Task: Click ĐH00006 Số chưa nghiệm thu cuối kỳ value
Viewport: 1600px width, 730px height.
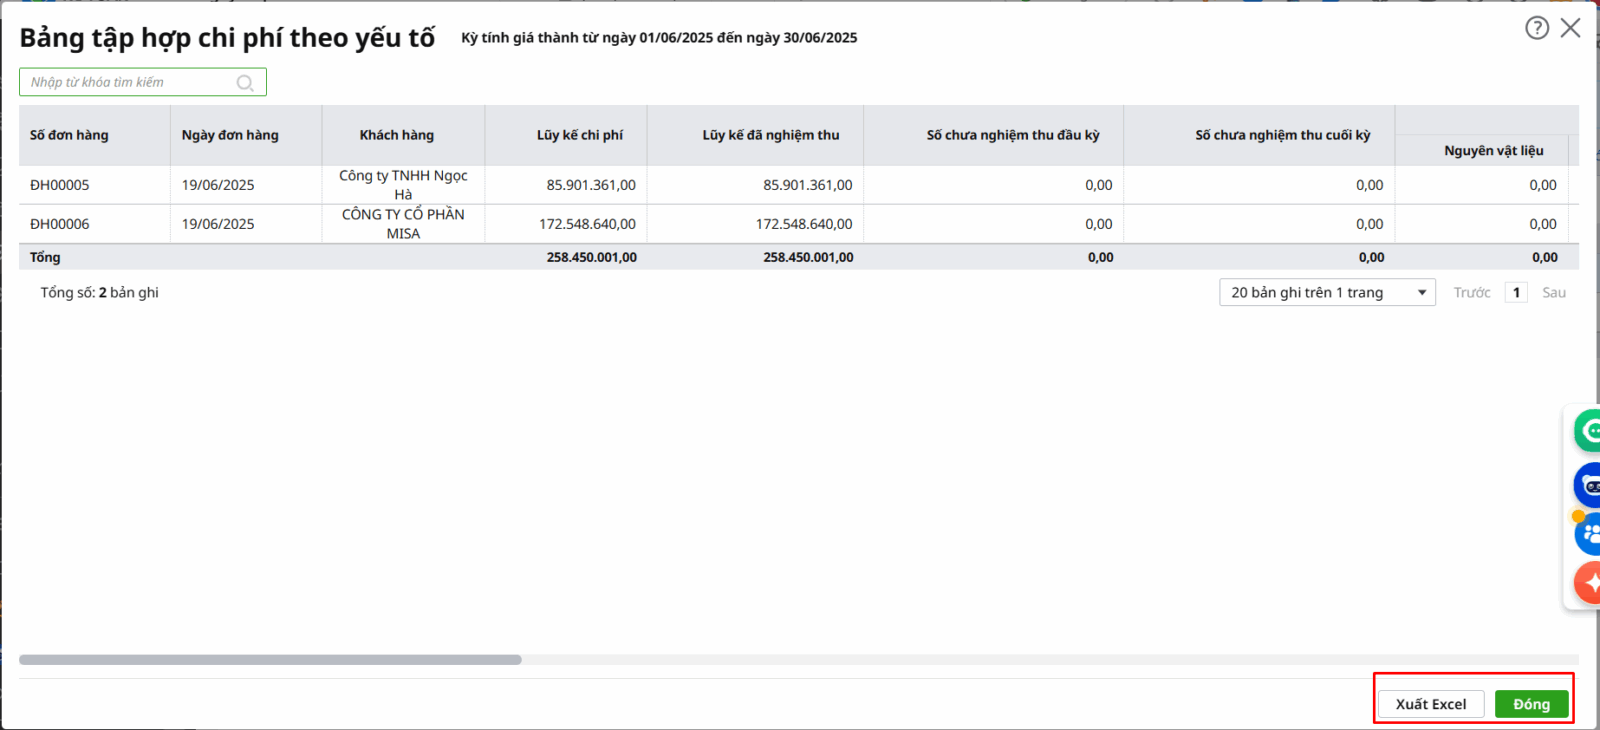Action: (x=1370, y=224)
